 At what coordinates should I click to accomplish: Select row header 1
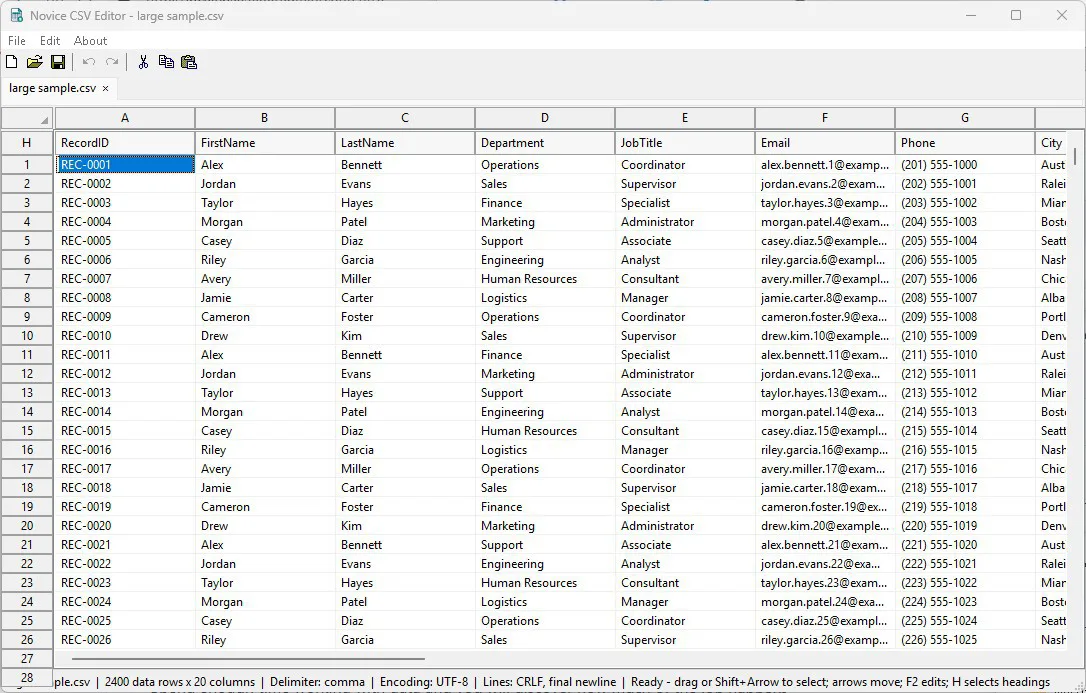(27, 165)
